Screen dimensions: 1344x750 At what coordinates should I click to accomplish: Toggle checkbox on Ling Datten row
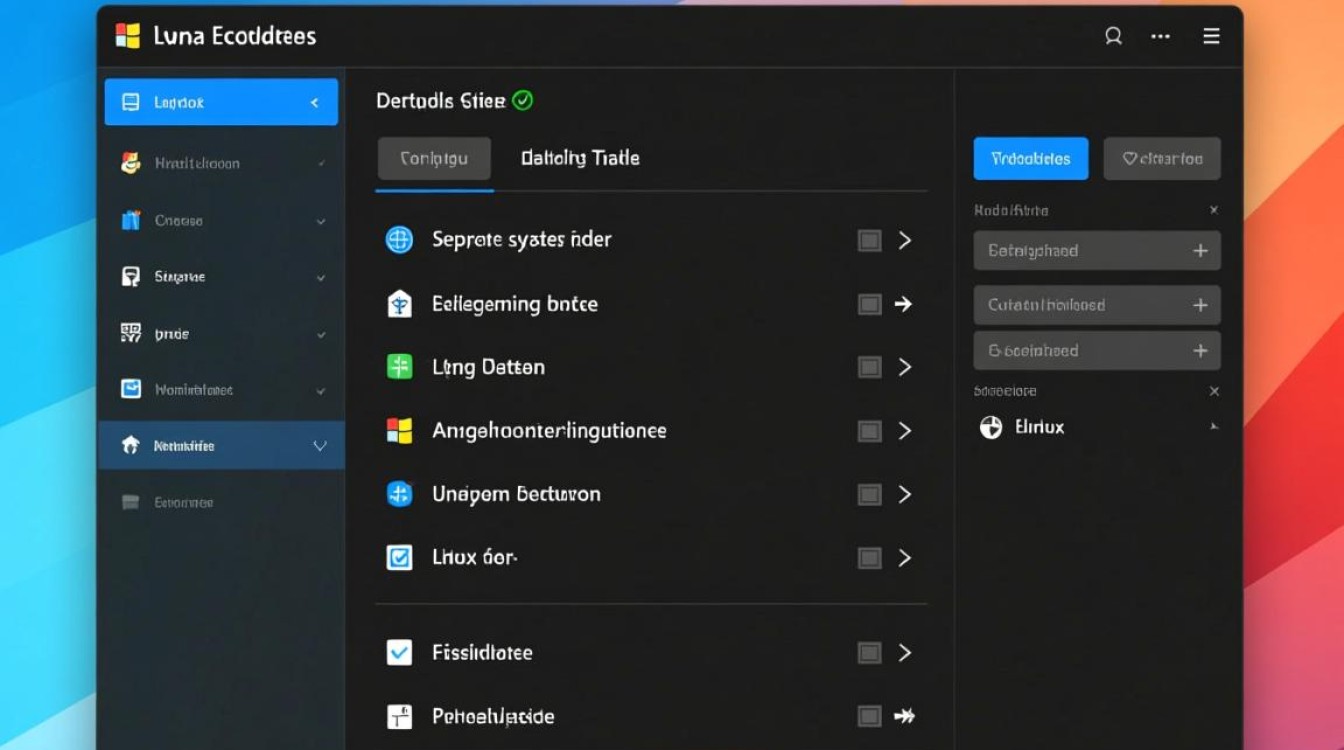[869, 367]
